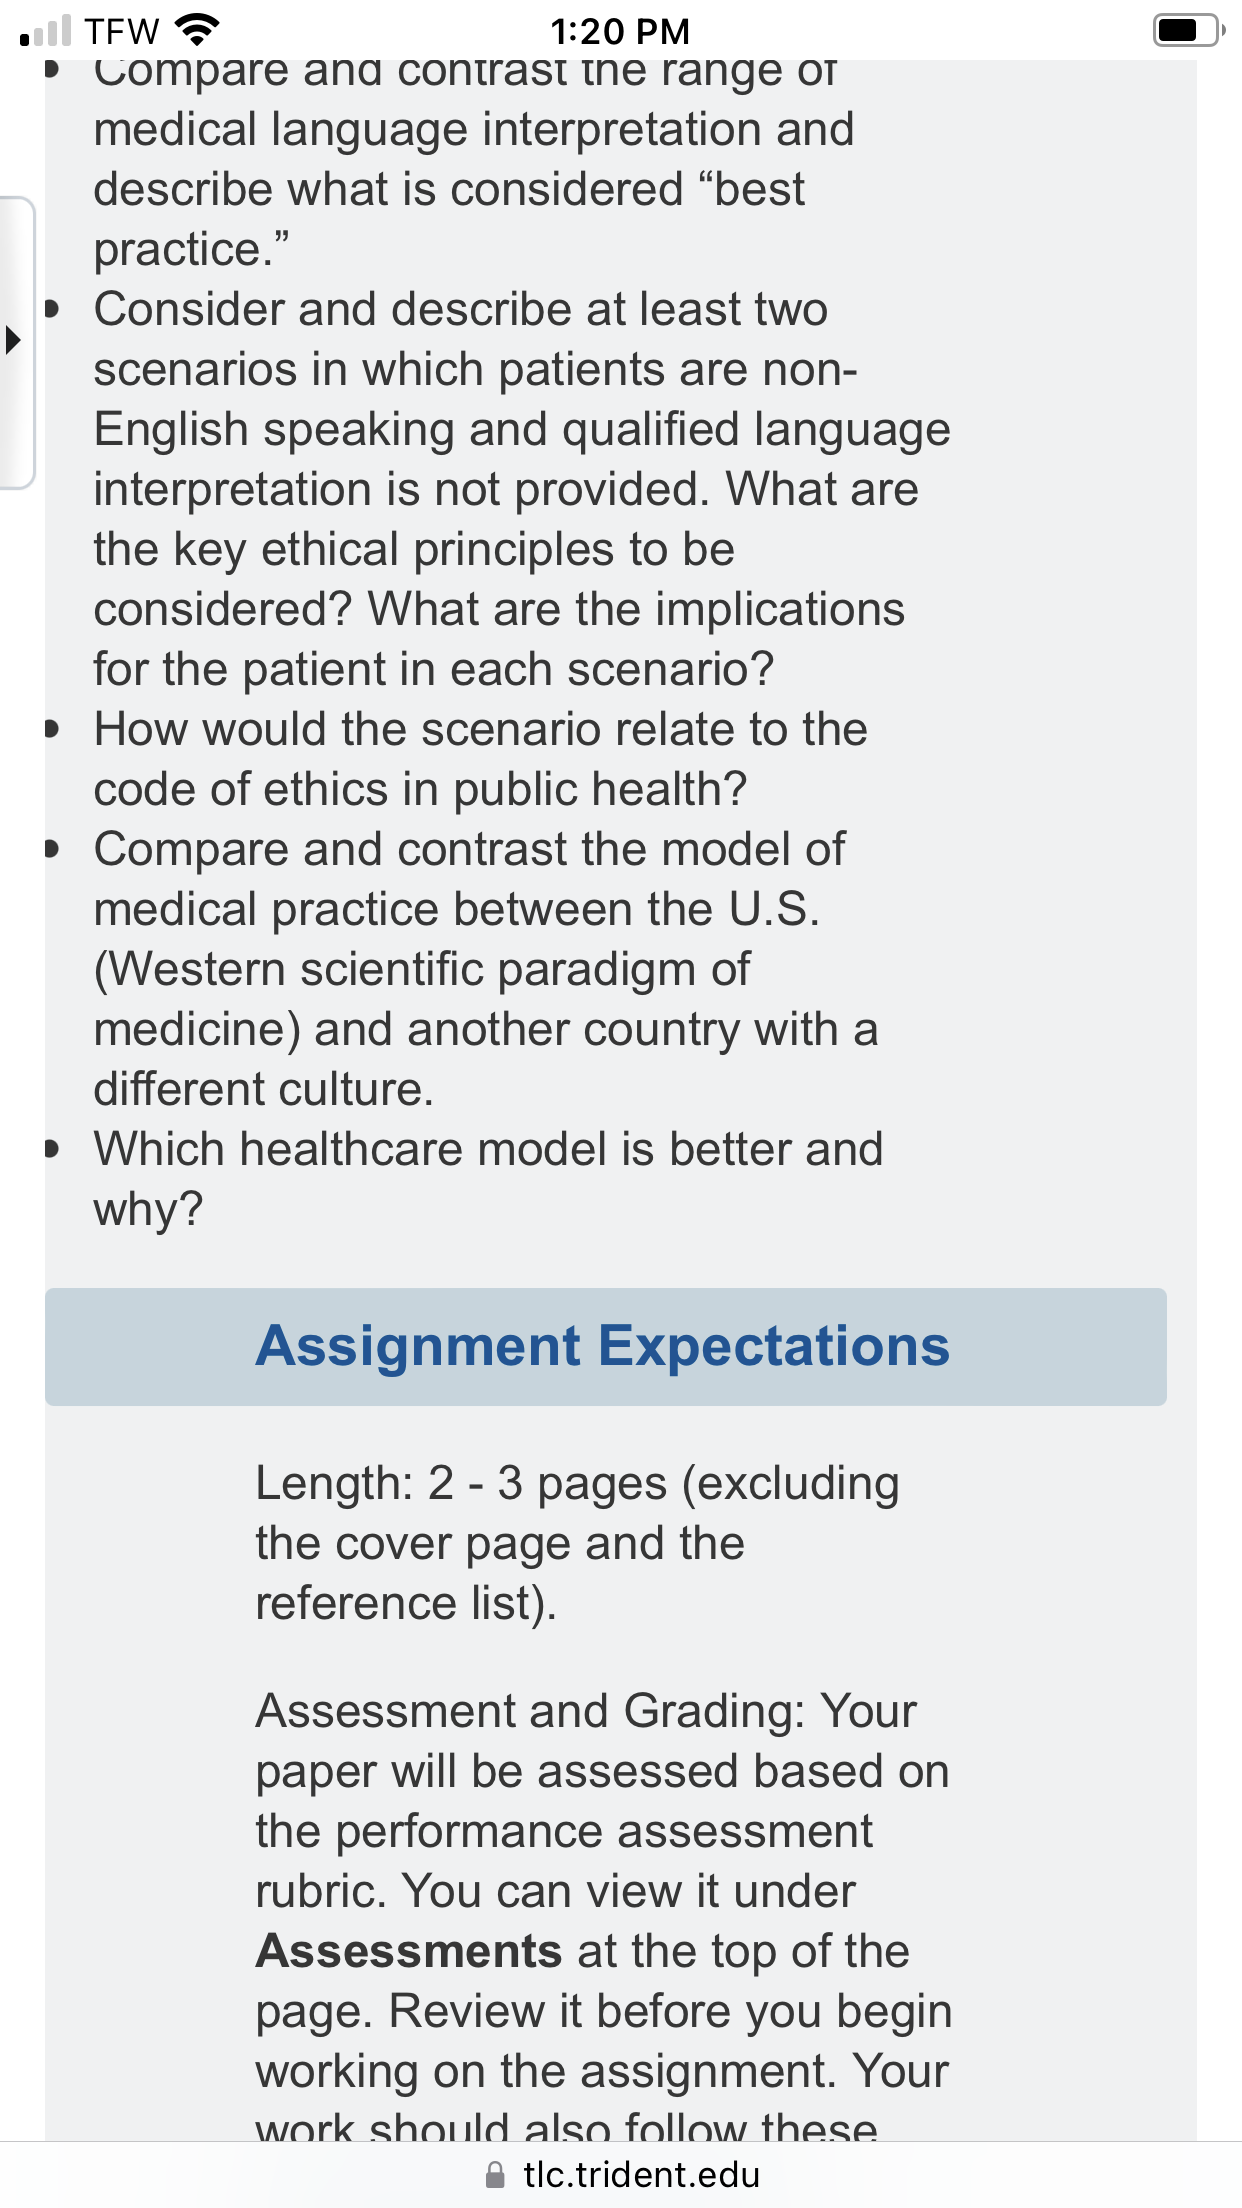This screenshot has width=1242, height=2208.
Task: Tap the Wi-Fi status icon
Action: [197, 30]
